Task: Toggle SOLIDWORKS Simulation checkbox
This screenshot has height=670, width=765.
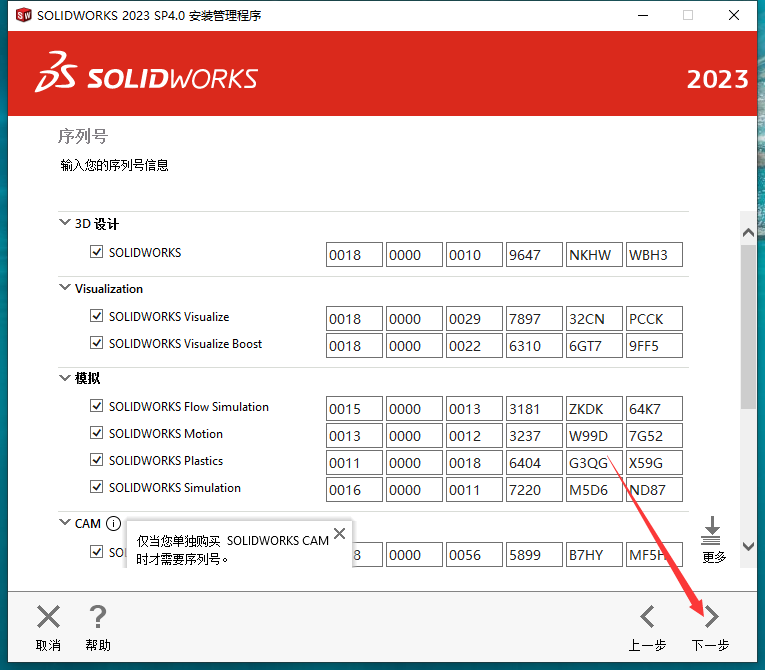Action: click(97, 487)
